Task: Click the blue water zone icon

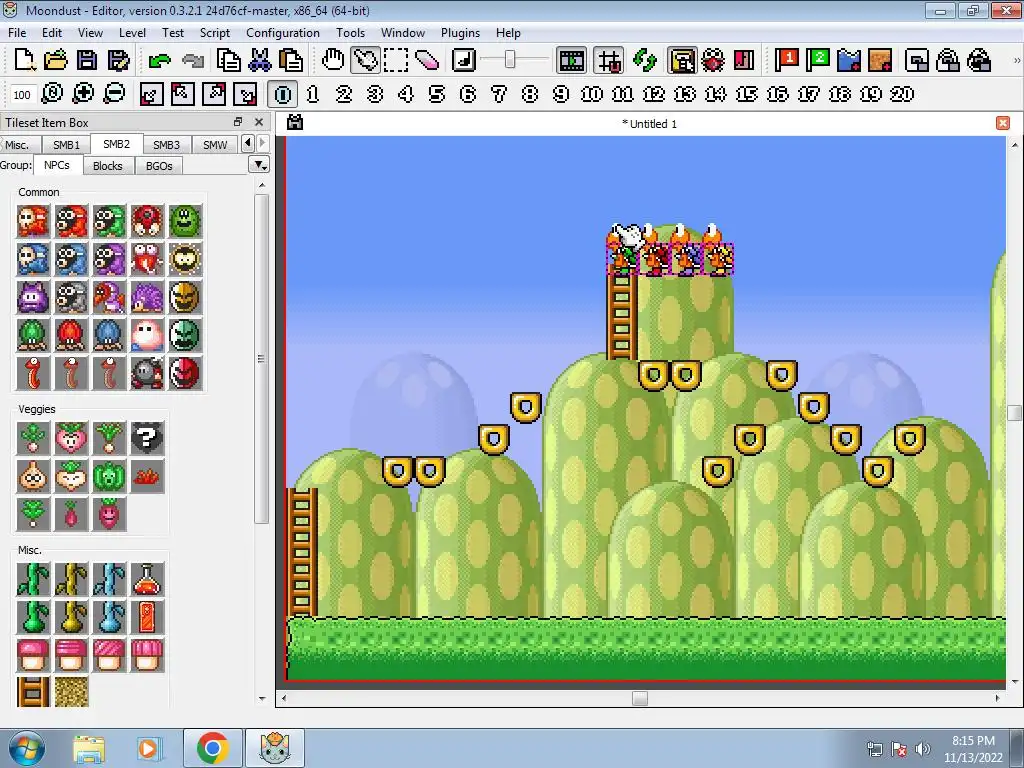Action: (x=848, y=60)
